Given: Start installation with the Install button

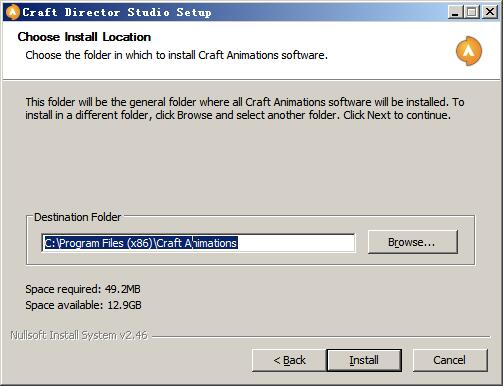Looking at the screenshot, I should tap(364, 360).
